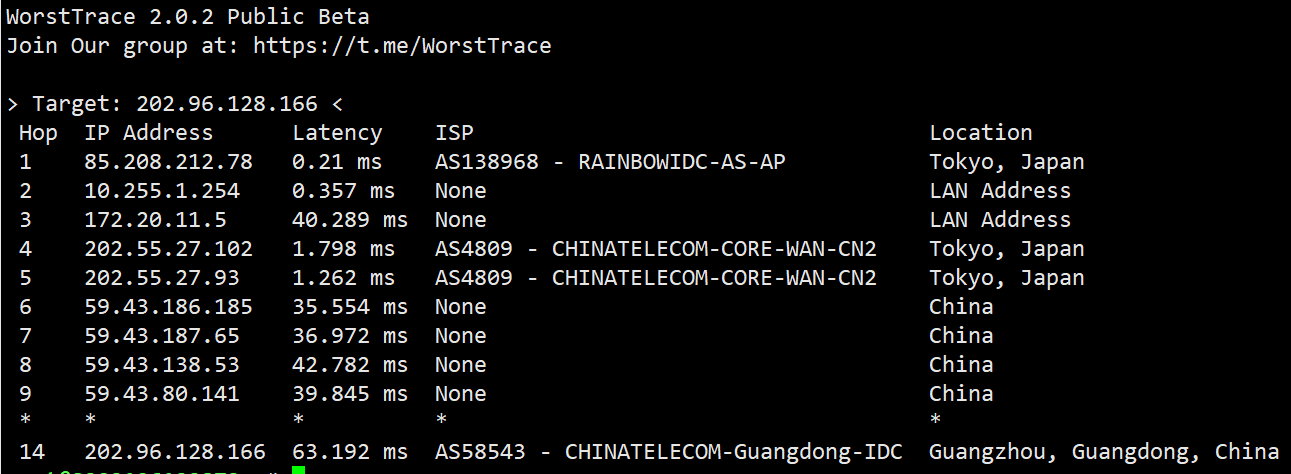Click the green terminal cursor block
This screenshot has width=1291, height=474.
[x=298, y=470]
